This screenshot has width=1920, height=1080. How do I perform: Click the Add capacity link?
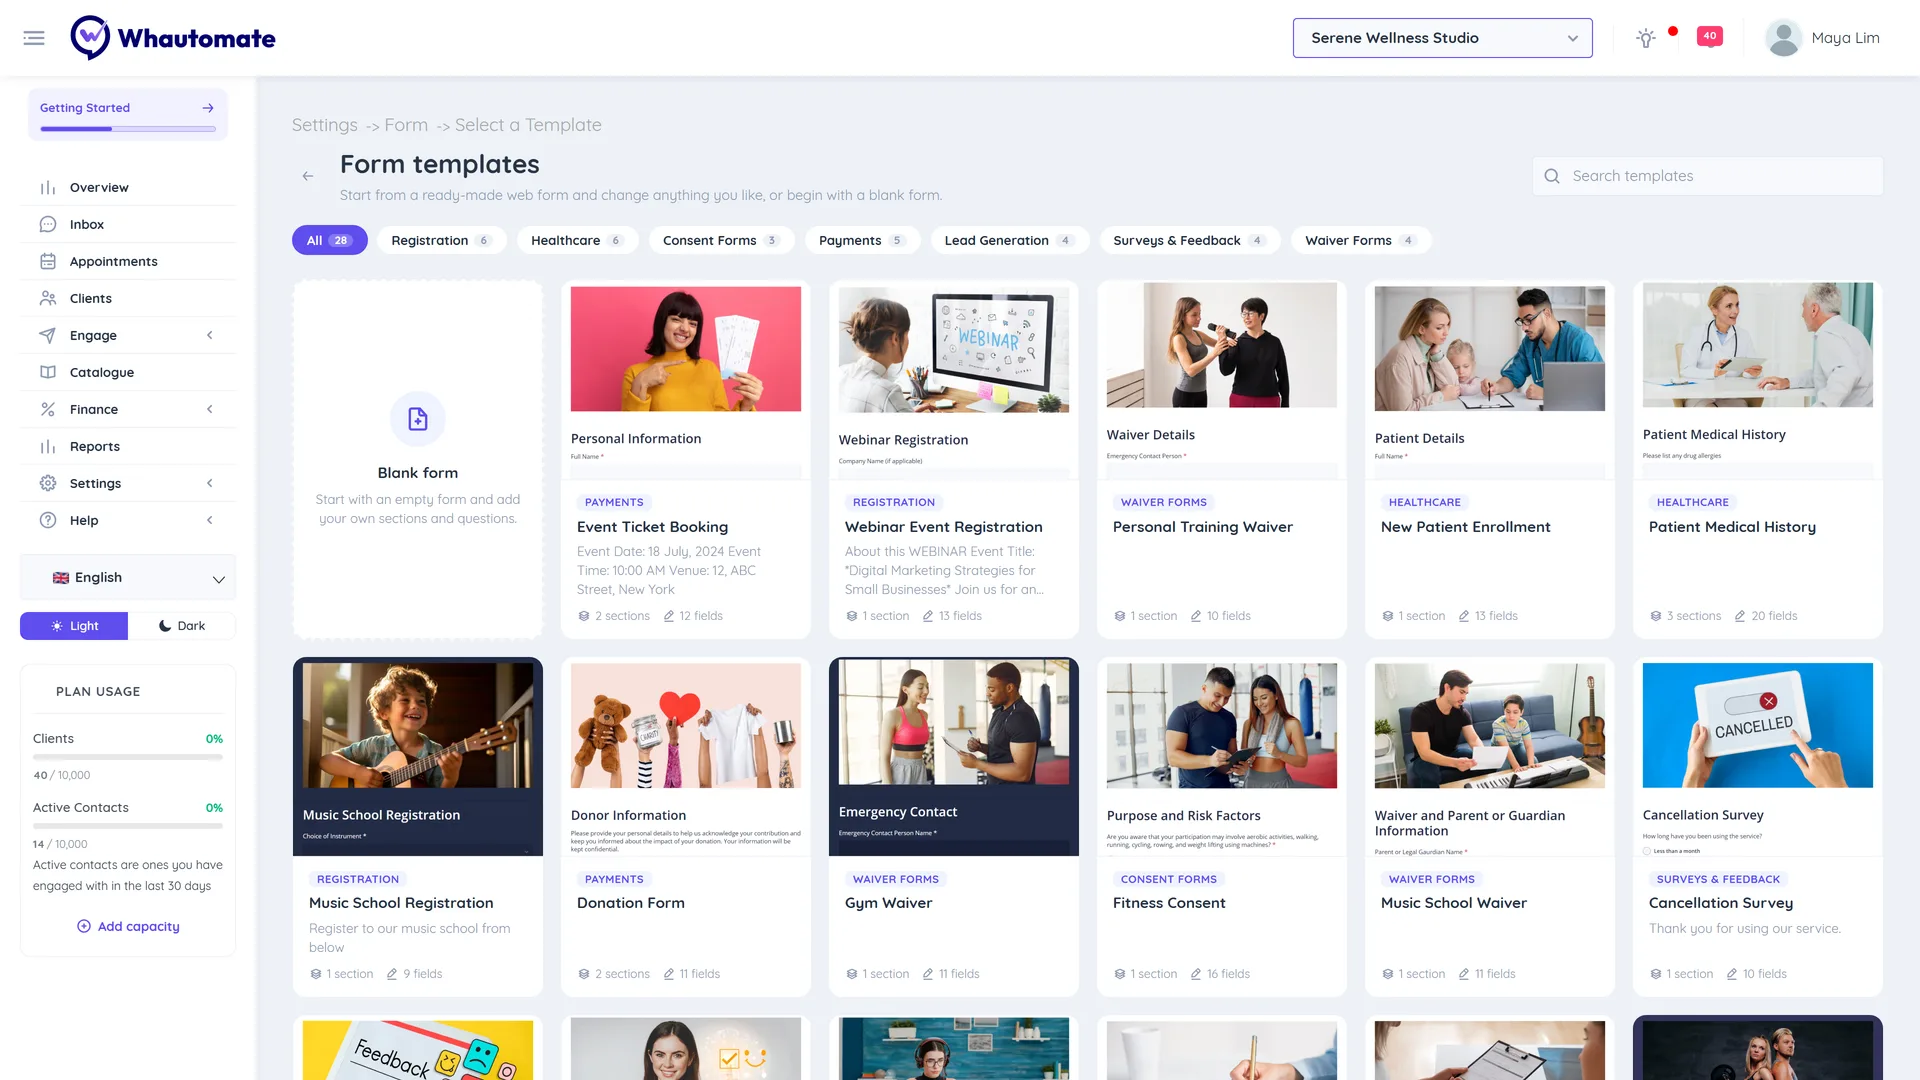click(x=128, y=926)
